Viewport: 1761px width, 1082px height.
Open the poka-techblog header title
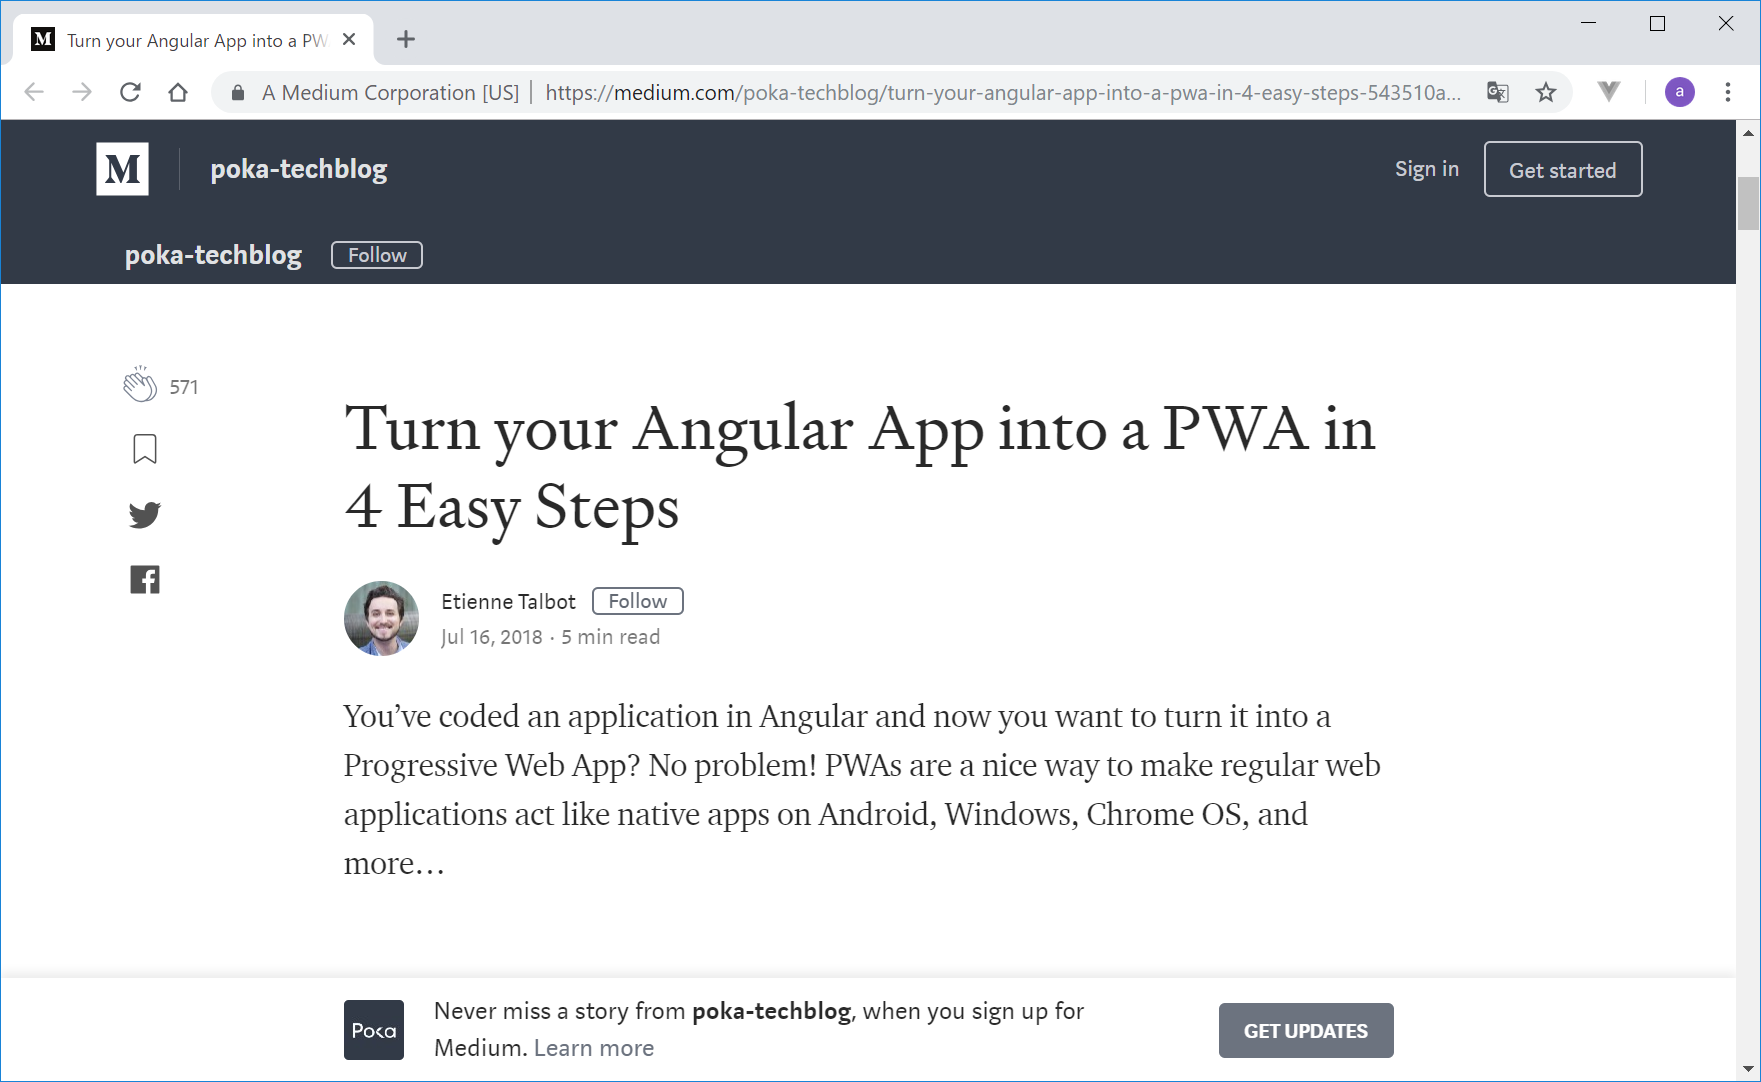299,169
